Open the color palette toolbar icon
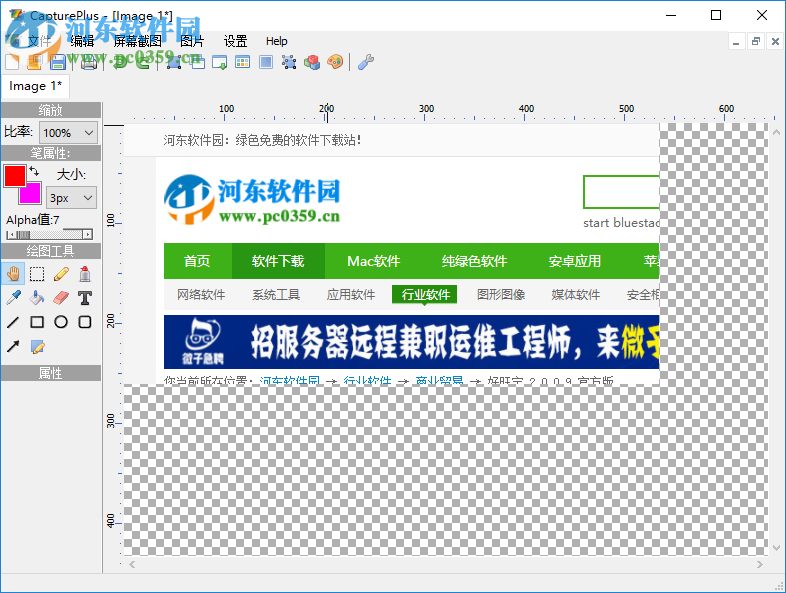The image size is (786, 593). (335, 62)
